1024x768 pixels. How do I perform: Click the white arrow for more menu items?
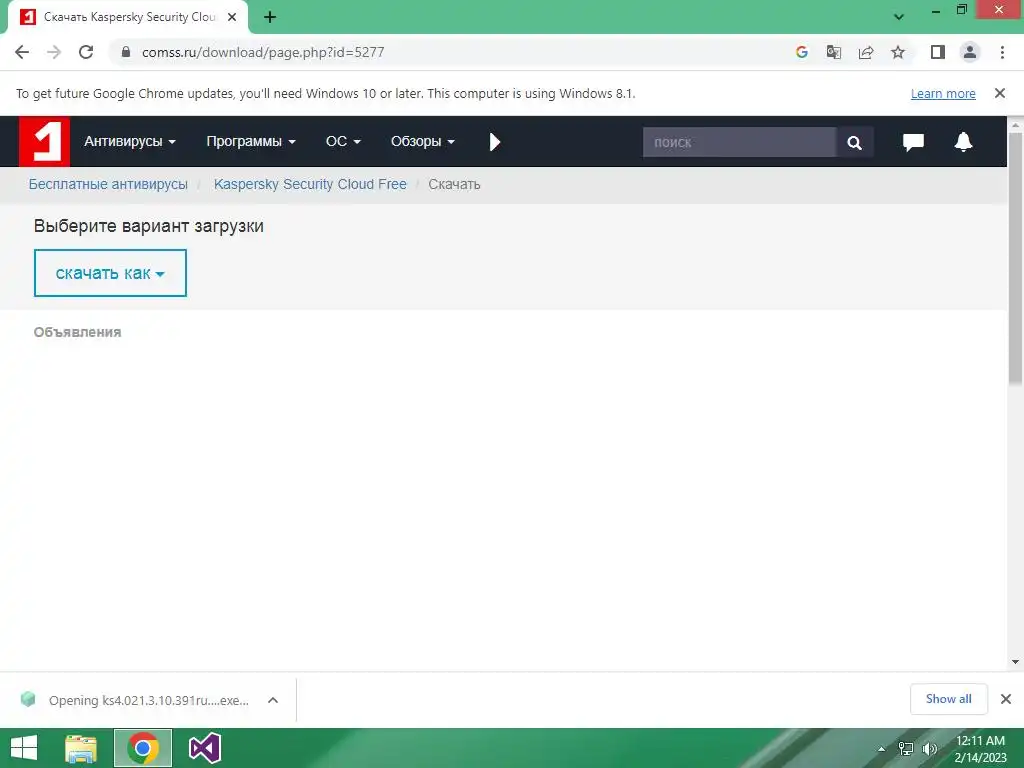tap(494, 142)
